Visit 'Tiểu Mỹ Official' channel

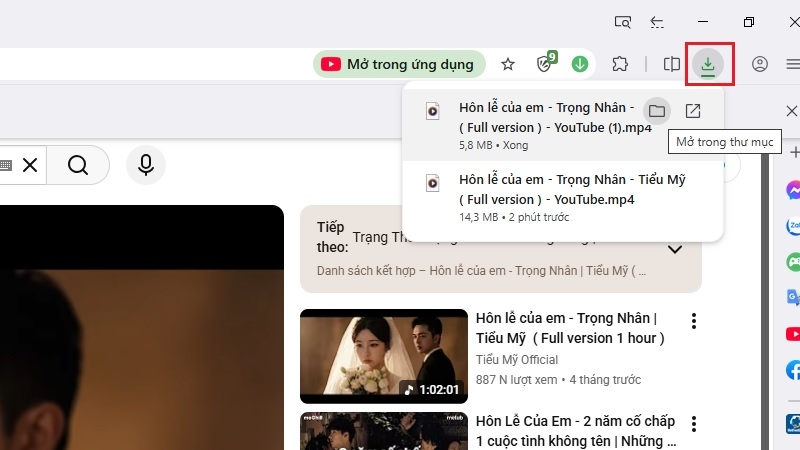(517, 360)
